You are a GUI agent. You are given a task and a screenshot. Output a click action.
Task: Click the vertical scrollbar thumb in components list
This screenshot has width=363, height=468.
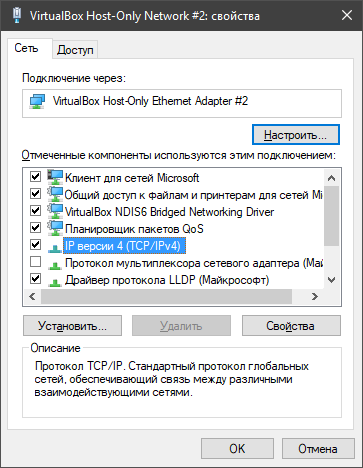[331, 216]
